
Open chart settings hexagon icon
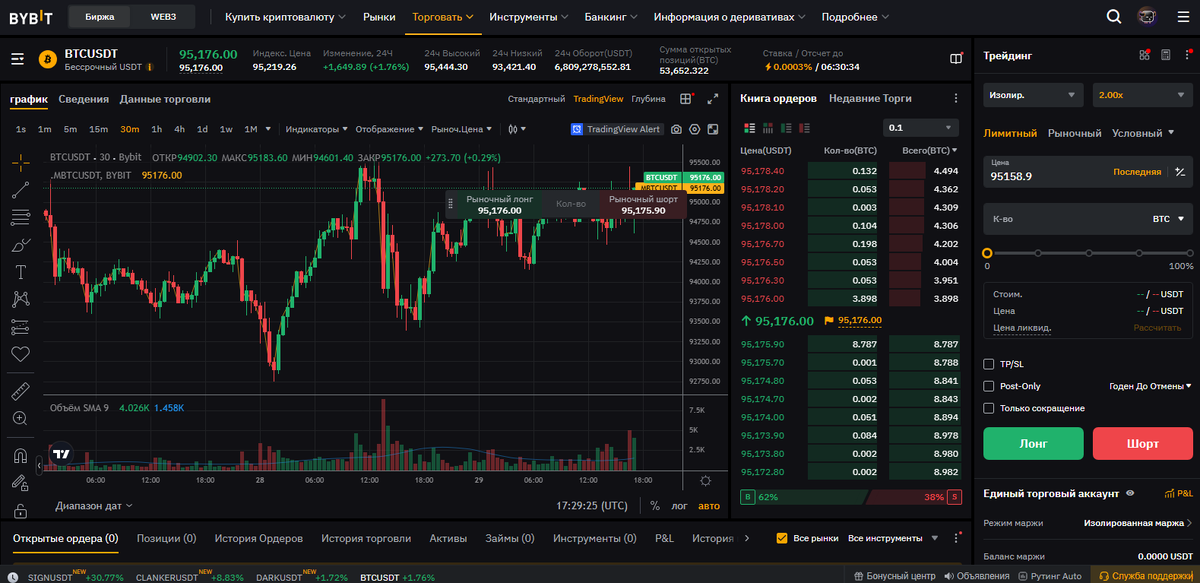(x=694, y=129)
